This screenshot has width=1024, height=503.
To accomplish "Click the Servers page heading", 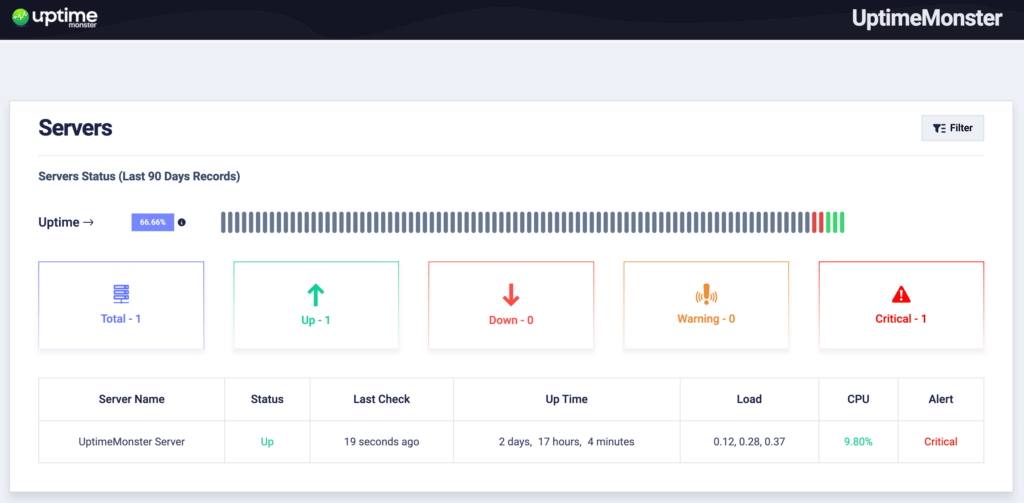I will (x=75, y=128).
